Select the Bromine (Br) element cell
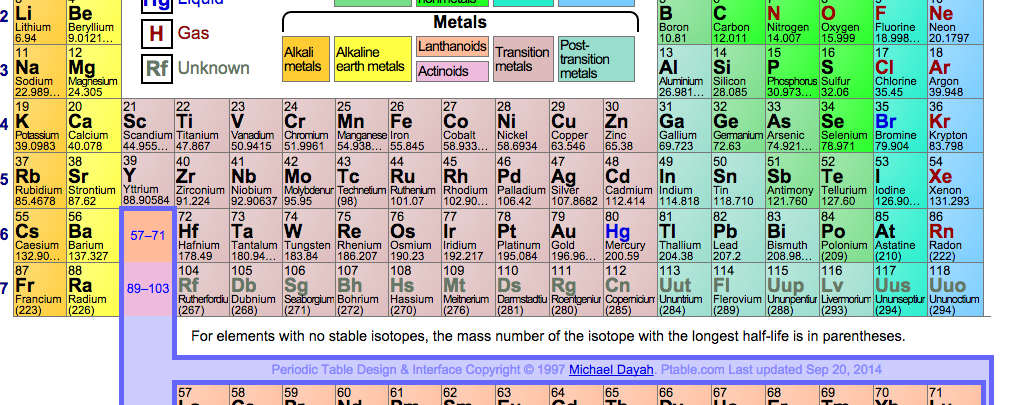The height and width of the screenshot is (405, 1012). [901, 126]
